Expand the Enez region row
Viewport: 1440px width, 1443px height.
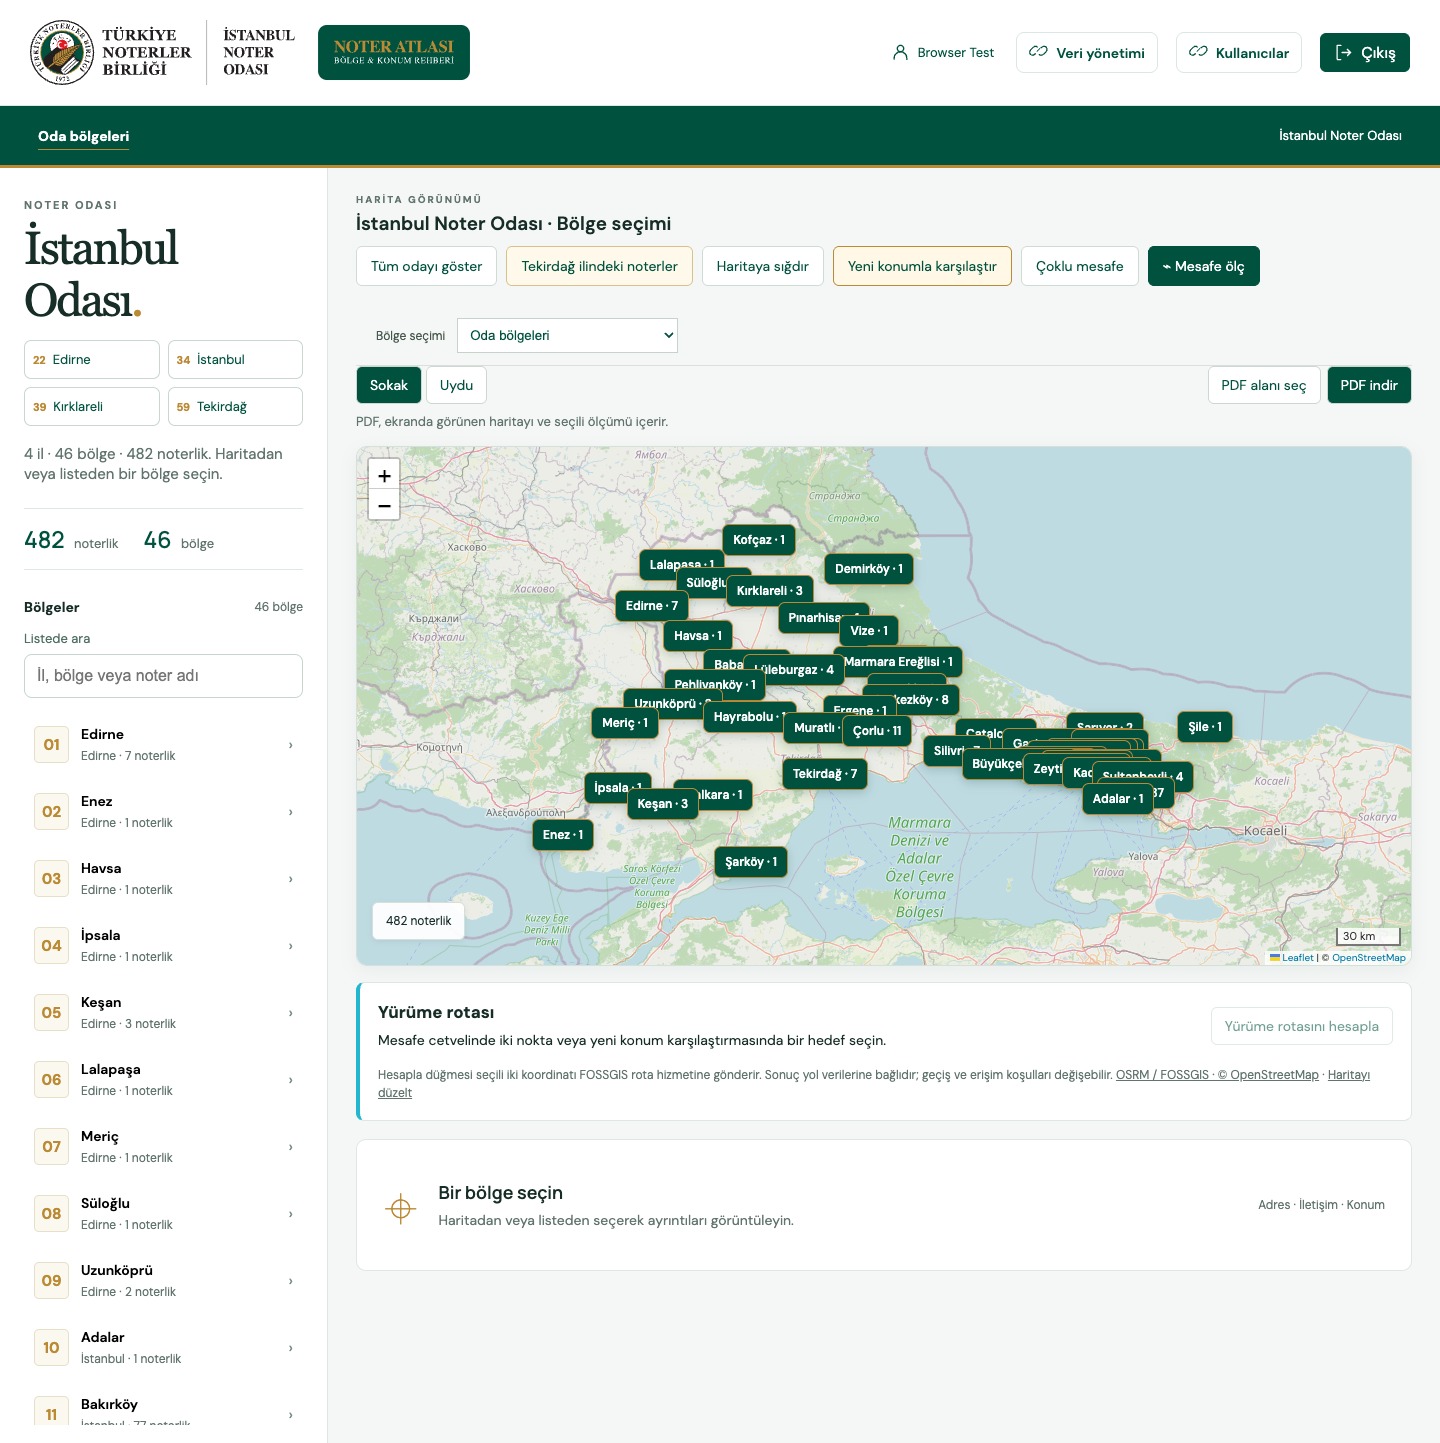click(x=164, y=812)
